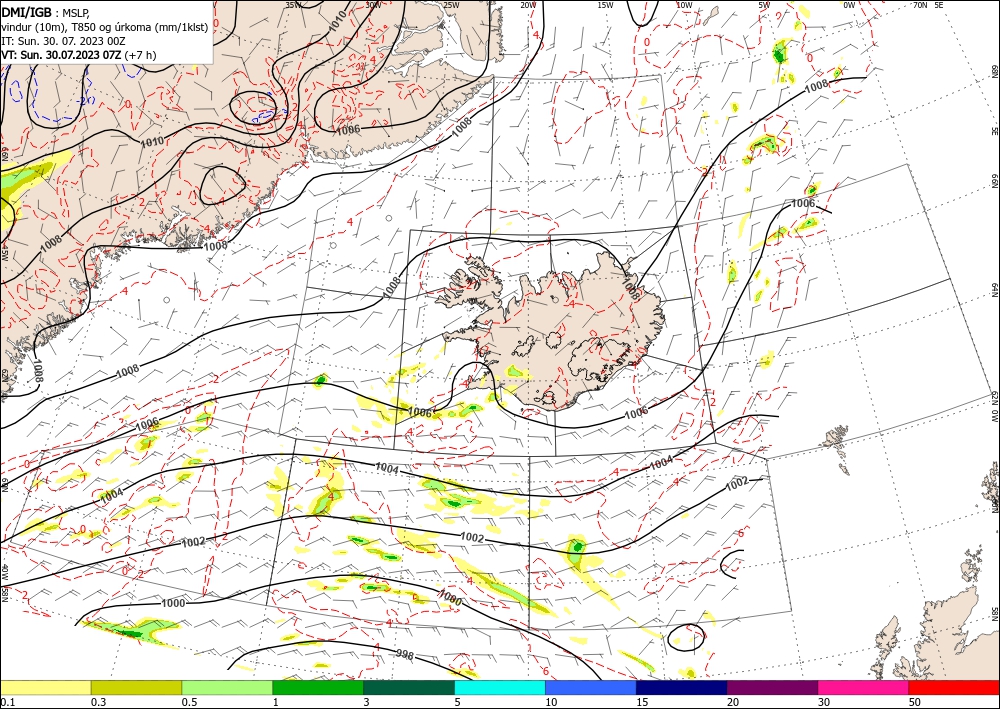Click the red 50+ legend segment
The width and height of the screenshot is (1000, 709).
pos(954,687)
